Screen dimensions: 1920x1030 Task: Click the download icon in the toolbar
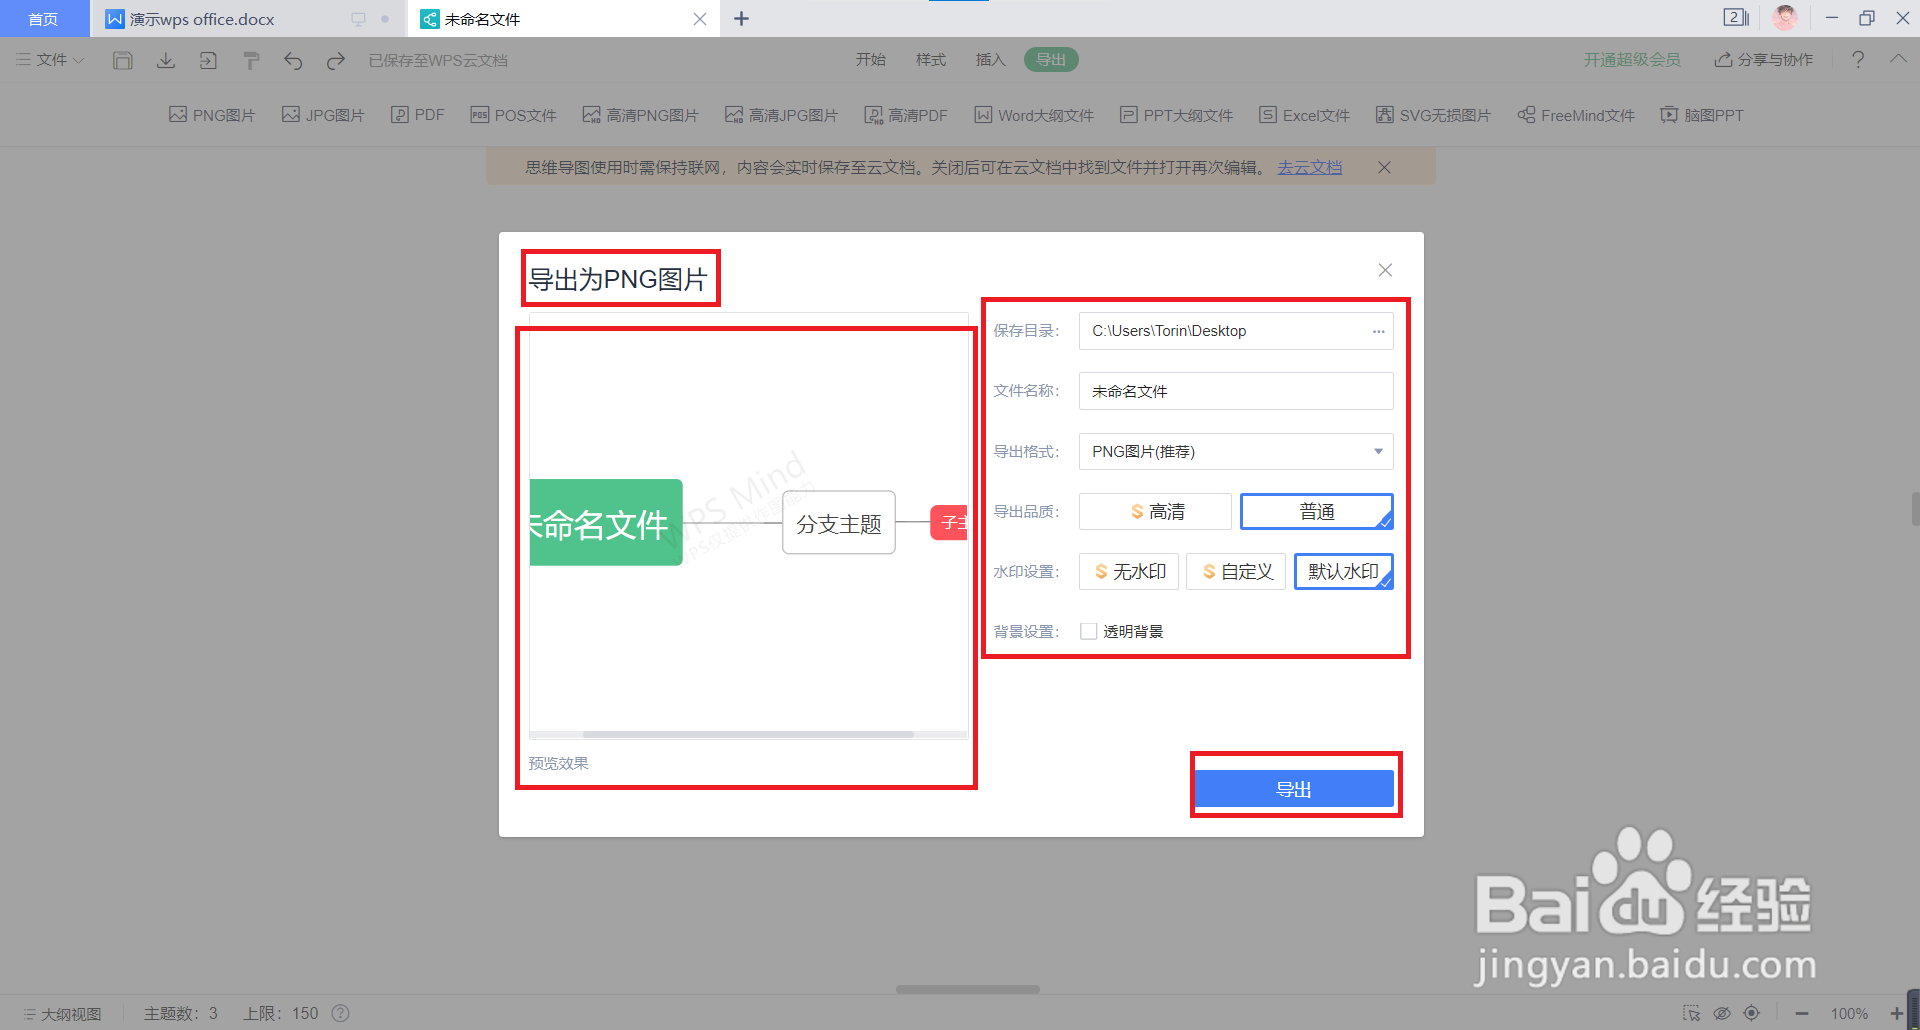166,61
